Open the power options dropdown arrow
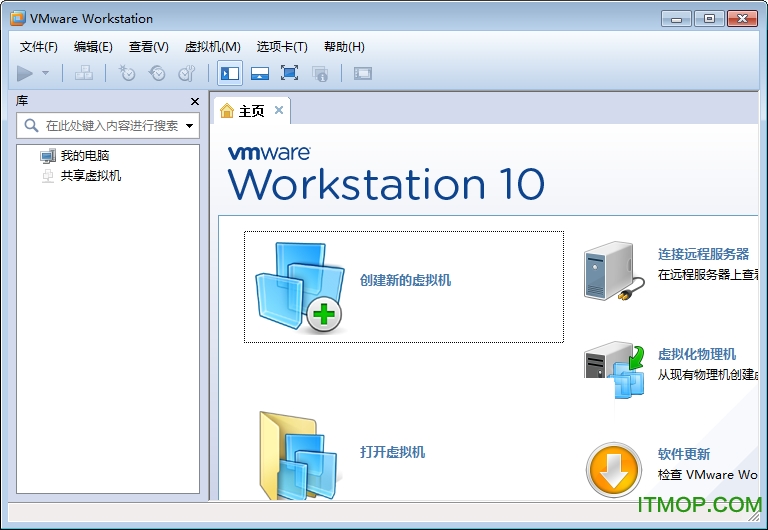This screenshot has width=768, height=530. 46,73
